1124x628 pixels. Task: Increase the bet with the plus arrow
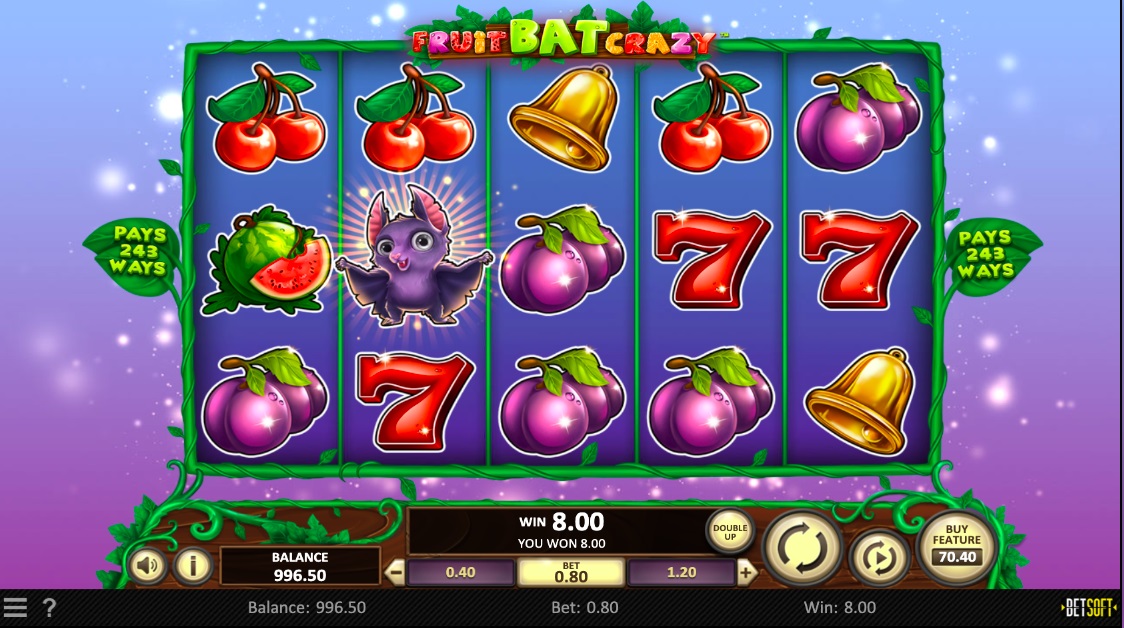(x=746, y=572)
